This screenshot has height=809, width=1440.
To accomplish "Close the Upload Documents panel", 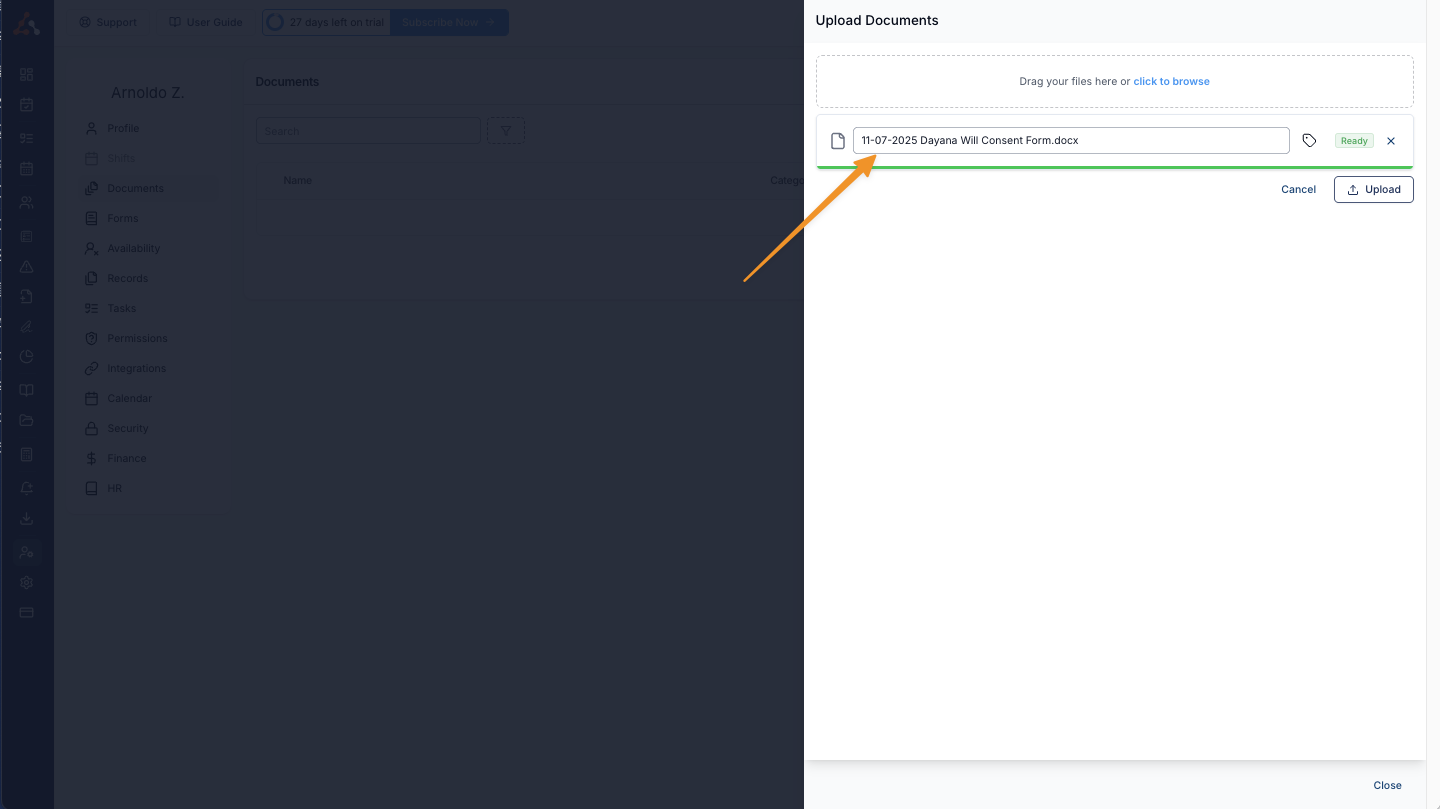I will (1386, 785).
